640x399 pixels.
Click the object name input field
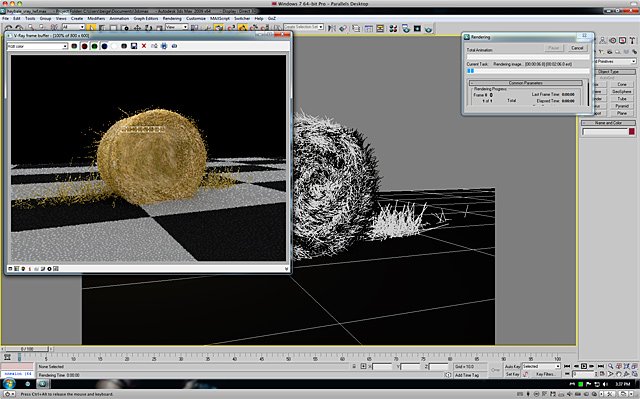605,131
